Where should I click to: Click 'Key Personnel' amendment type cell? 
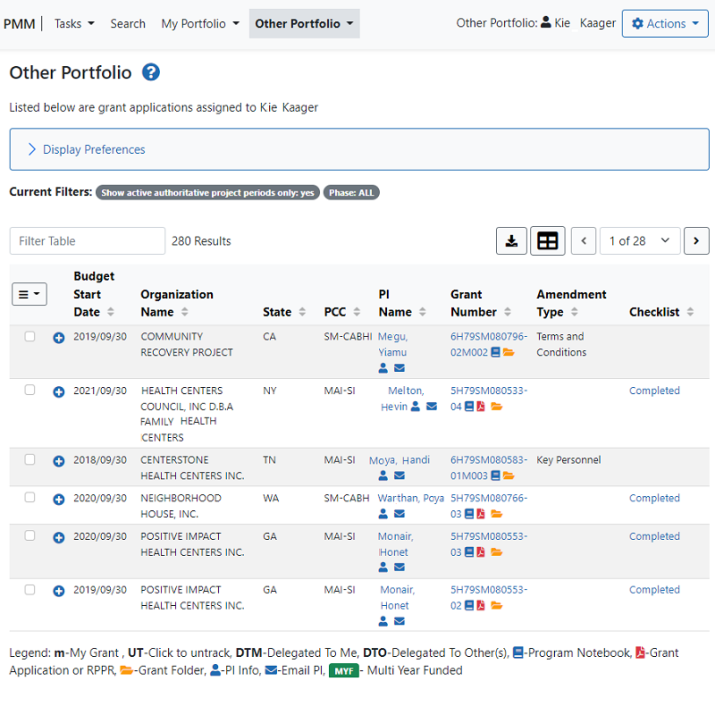[569, 460]
